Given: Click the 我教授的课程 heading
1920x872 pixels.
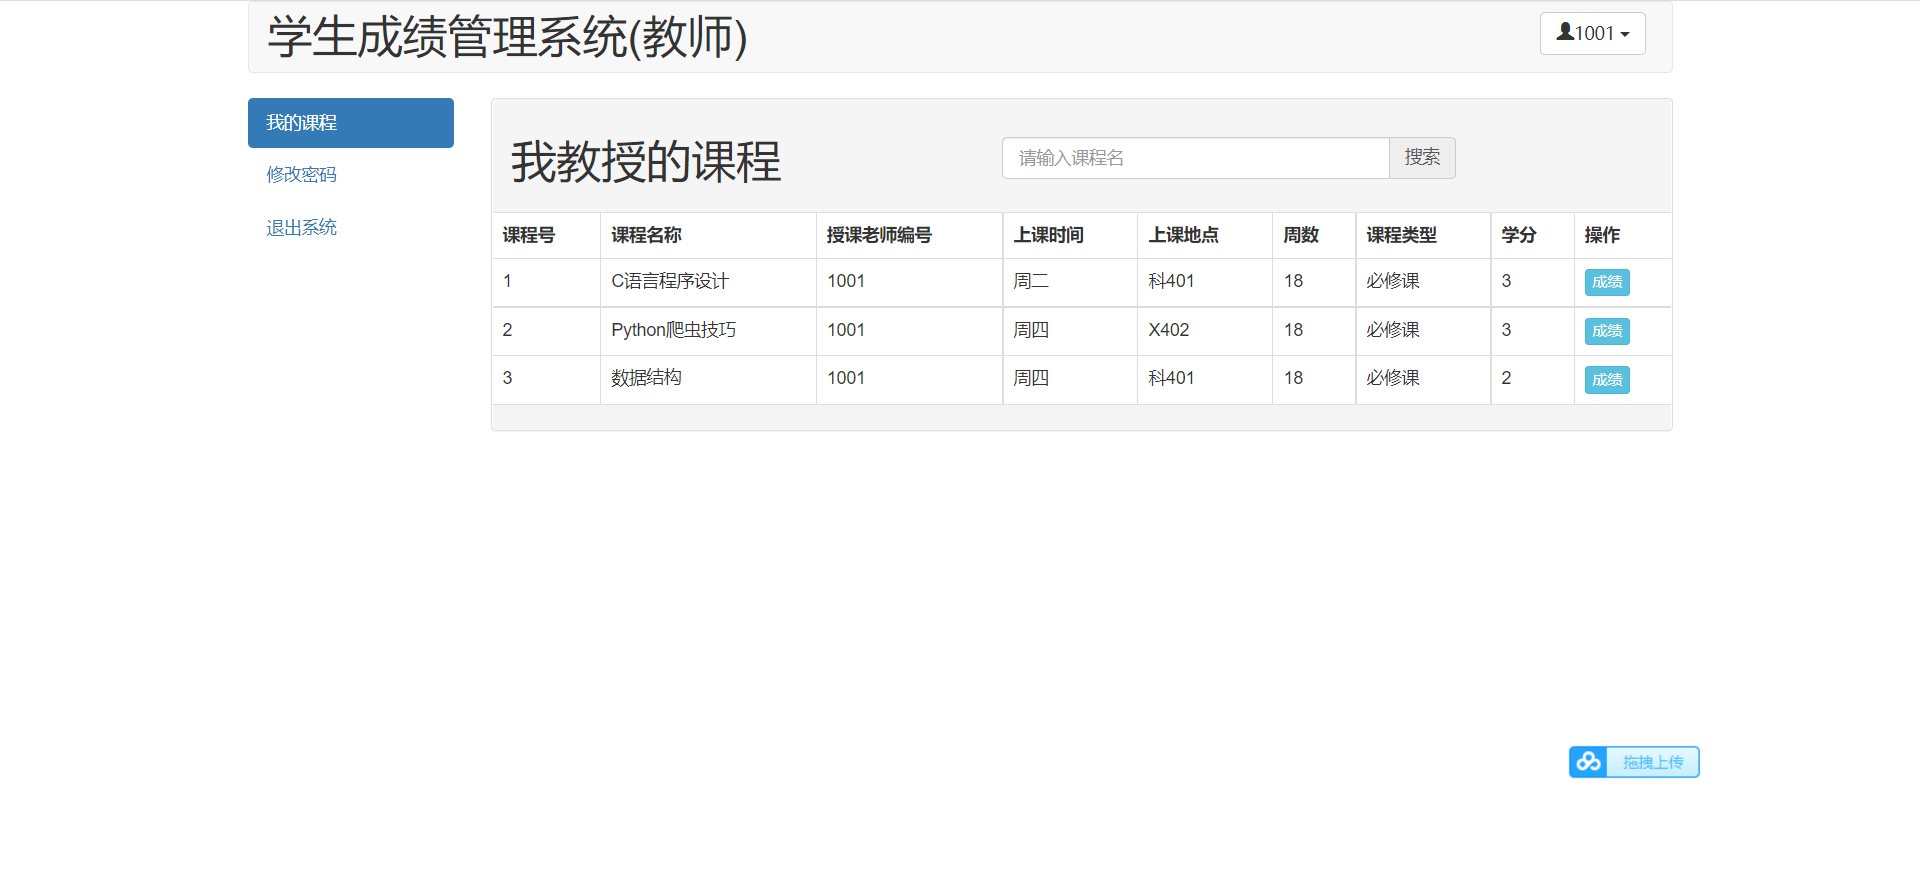Looking at the screenshot, I should pos(646,161).
